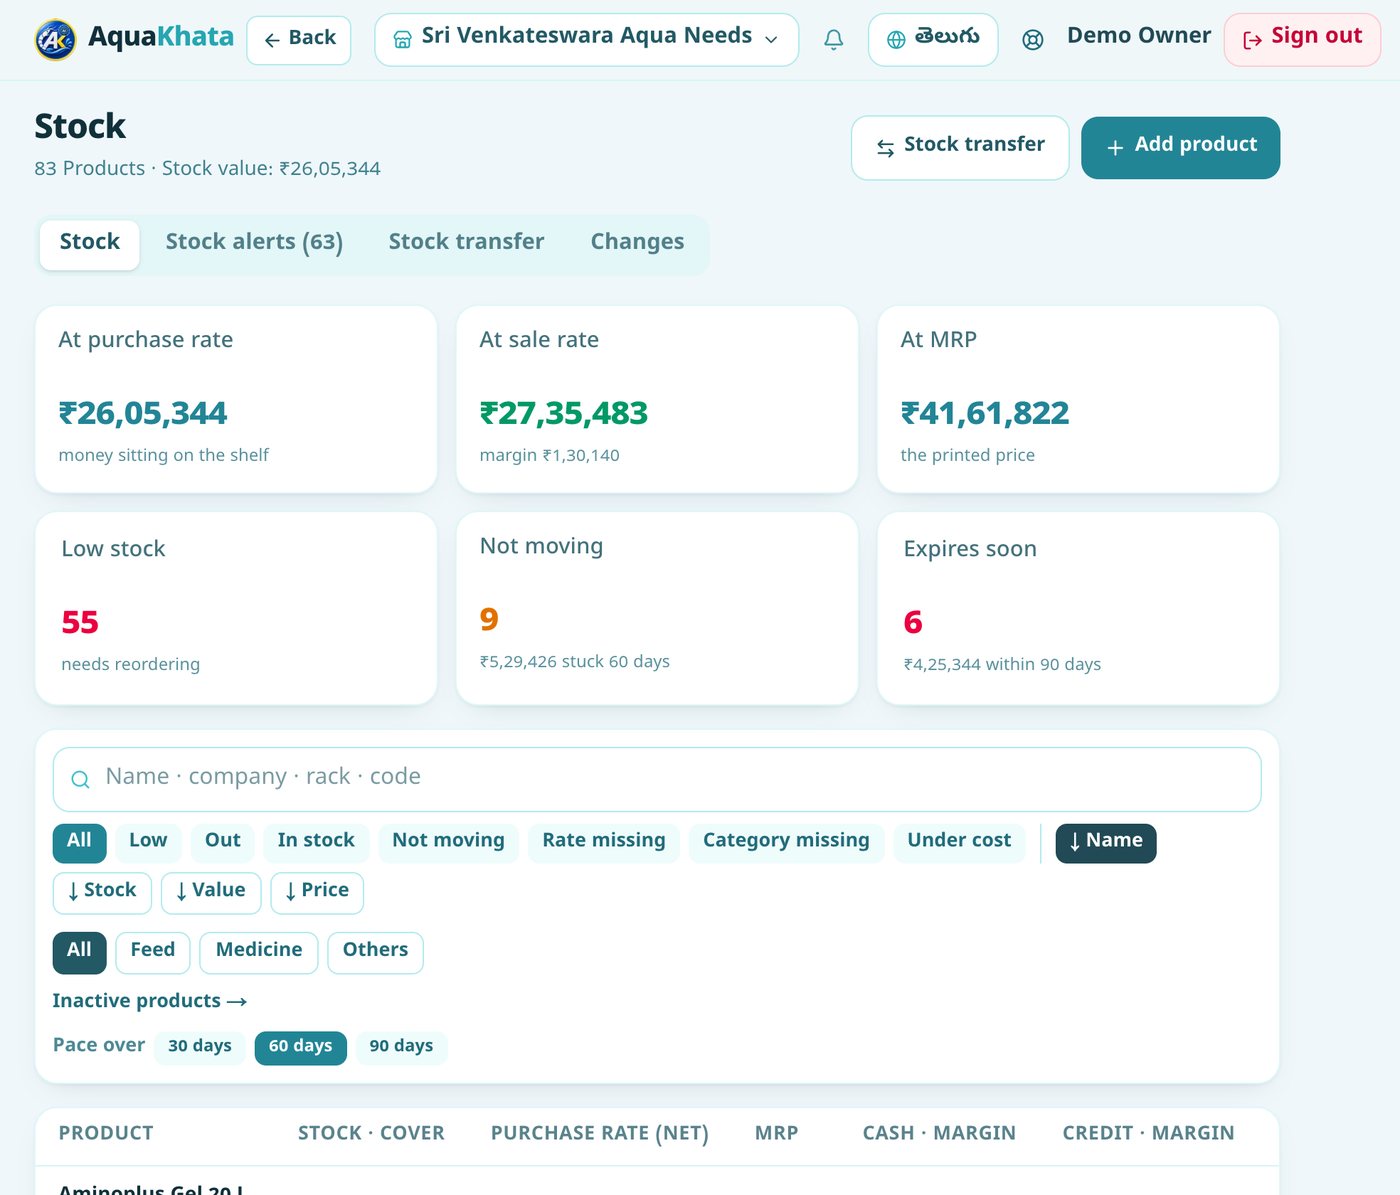The height and width of the screenshot is (1195, 1400).
Task: Open the Low stock 55 card
Action: point(236,608)
